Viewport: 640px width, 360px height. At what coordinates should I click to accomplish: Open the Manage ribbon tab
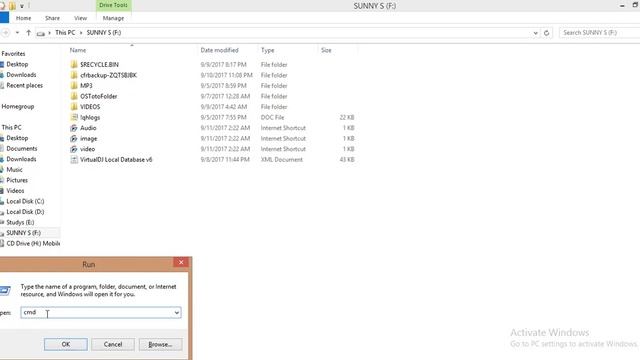(x=113, y=18)
